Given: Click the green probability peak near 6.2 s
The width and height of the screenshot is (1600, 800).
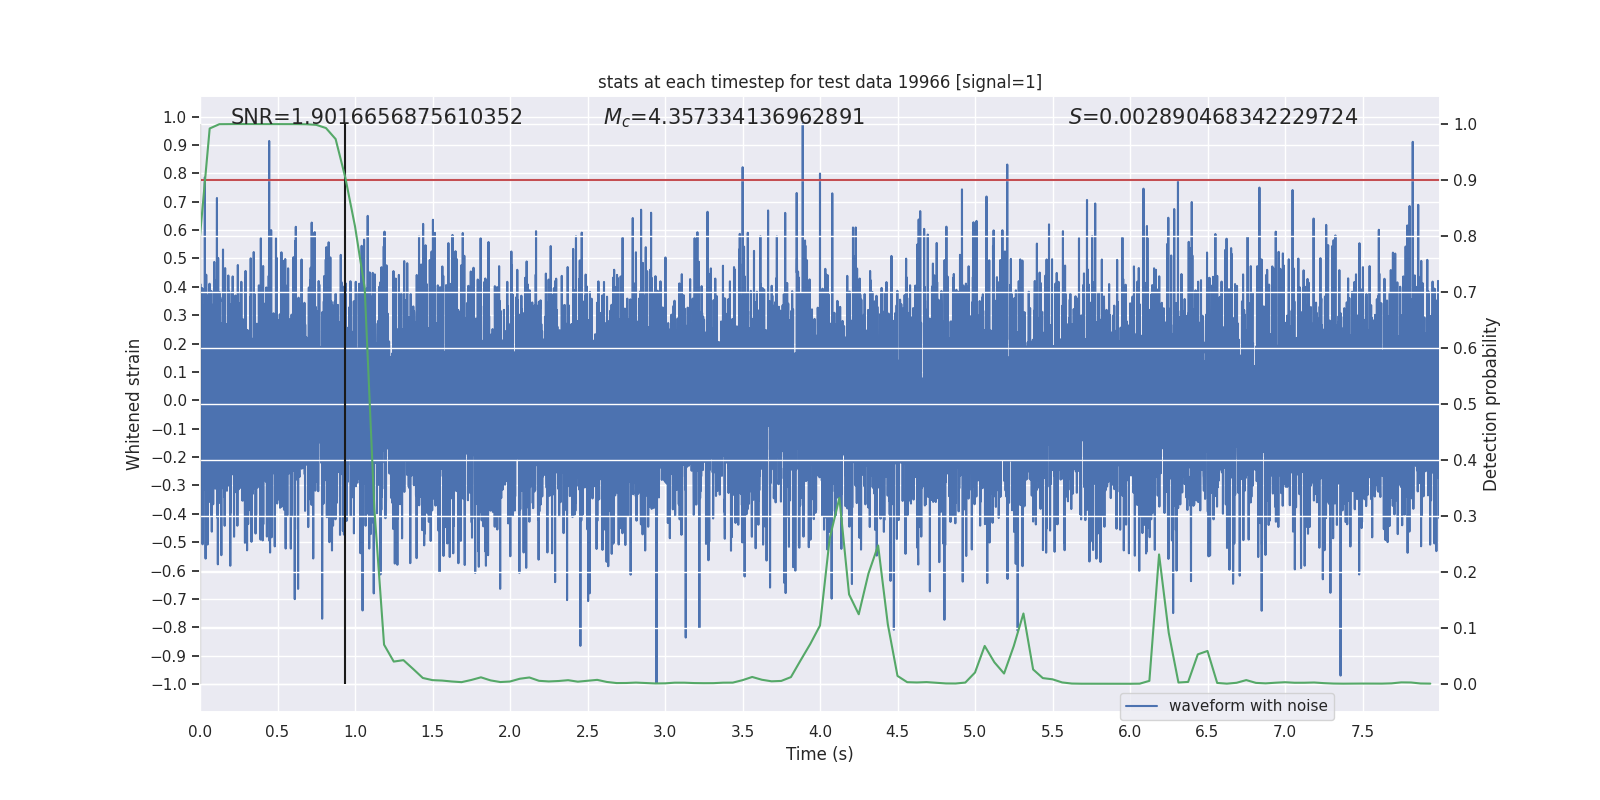Looking at the screenshot, I should 1159,555.
